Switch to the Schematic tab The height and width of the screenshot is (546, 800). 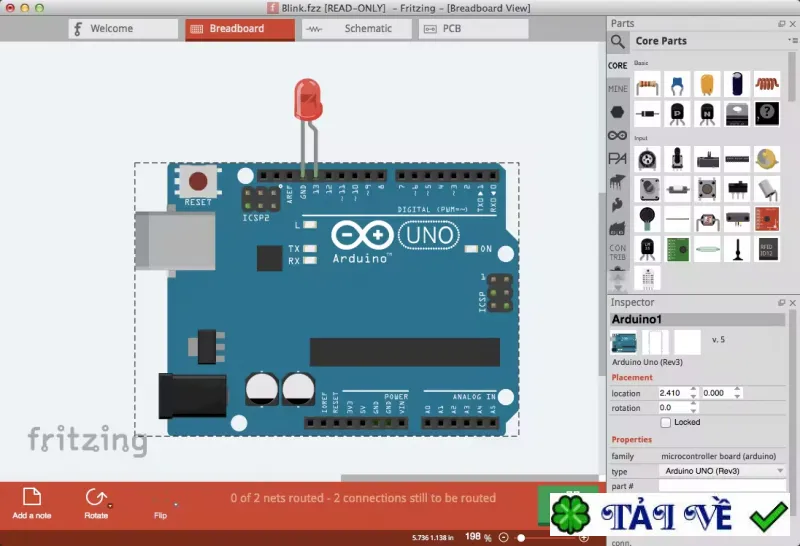[357, 29]
